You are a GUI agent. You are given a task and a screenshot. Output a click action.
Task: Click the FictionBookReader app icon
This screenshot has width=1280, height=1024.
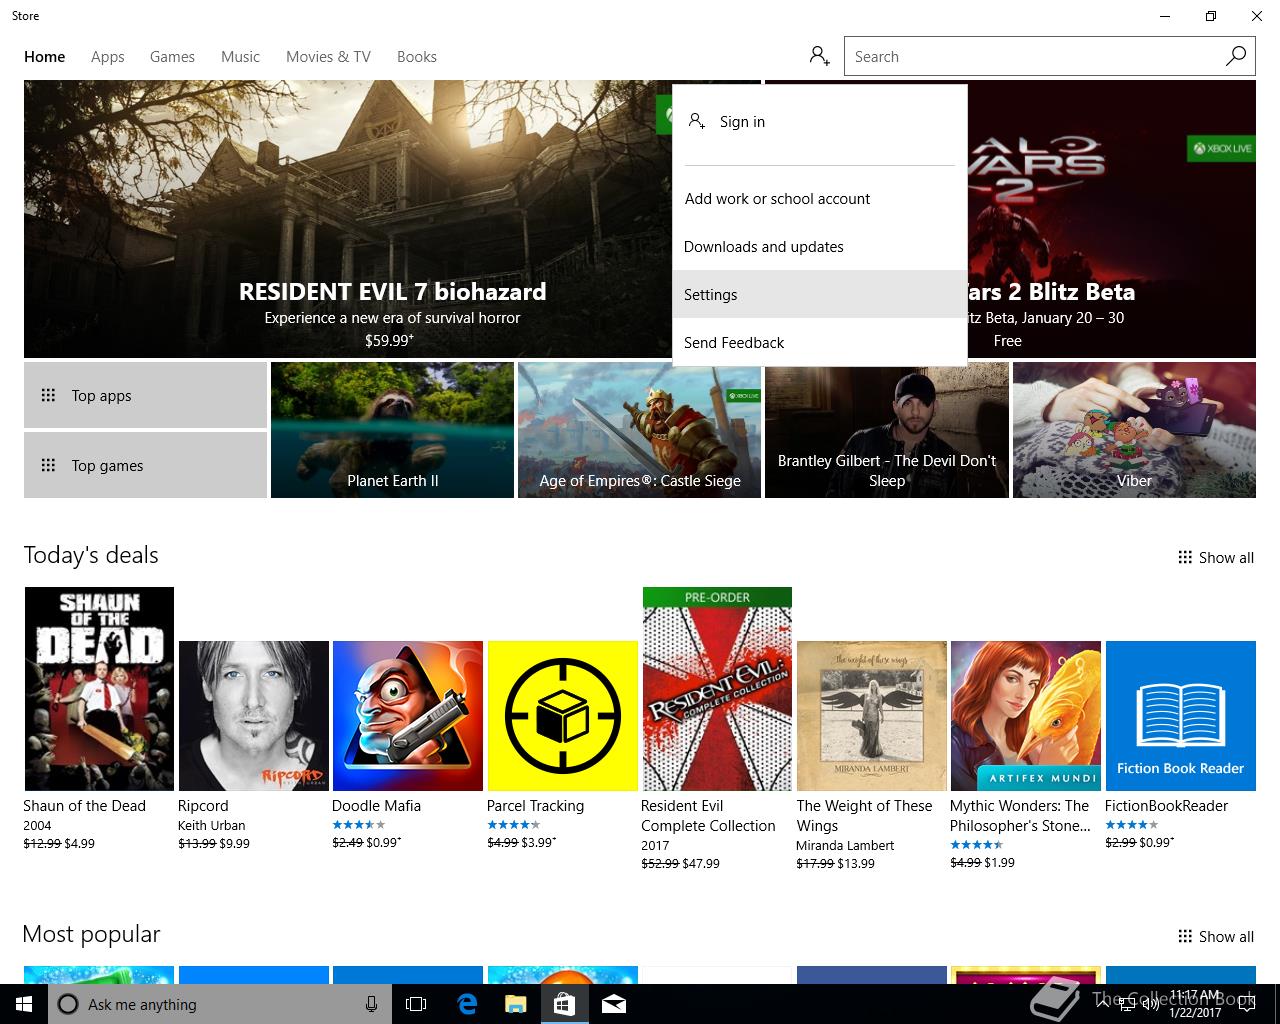click(1181, 716)
